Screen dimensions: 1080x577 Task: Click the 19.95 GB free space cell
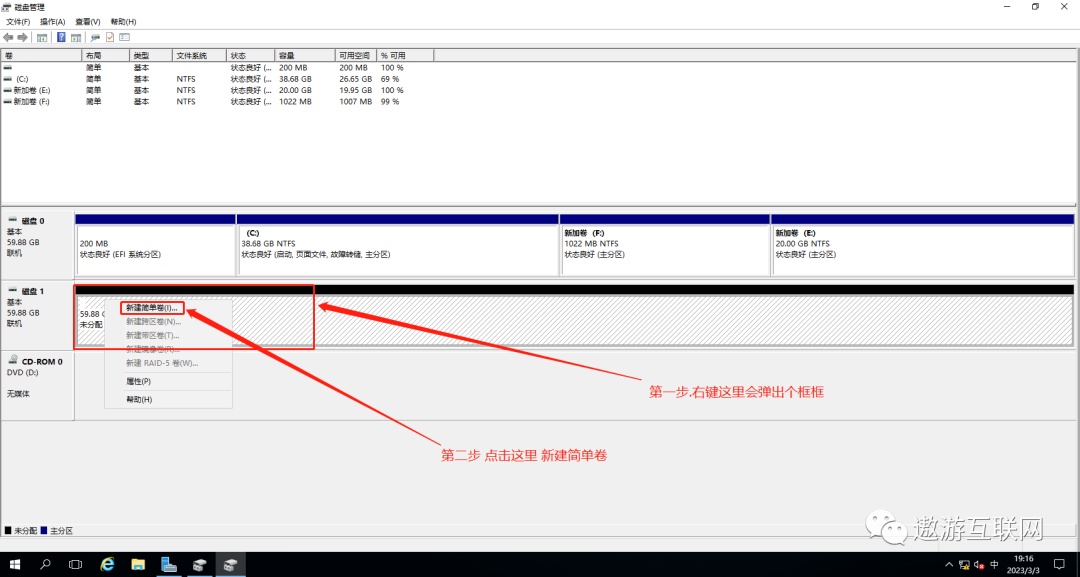pos(355,90)
